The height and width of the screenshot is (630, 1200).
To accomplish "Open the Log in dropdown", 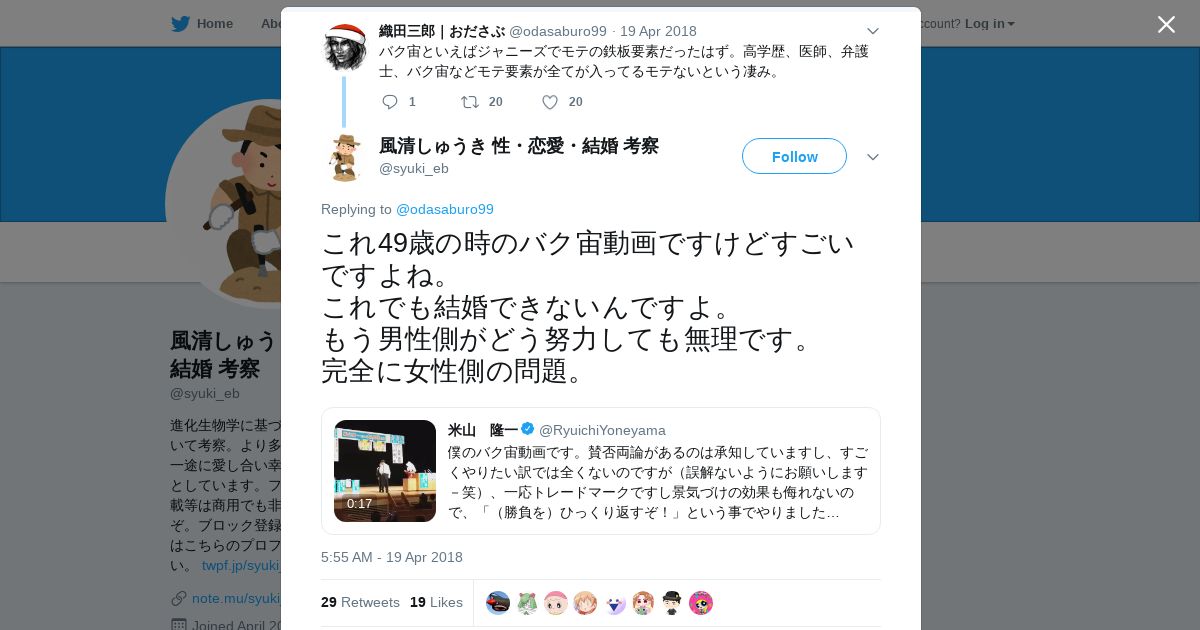I will pos(989,24).
